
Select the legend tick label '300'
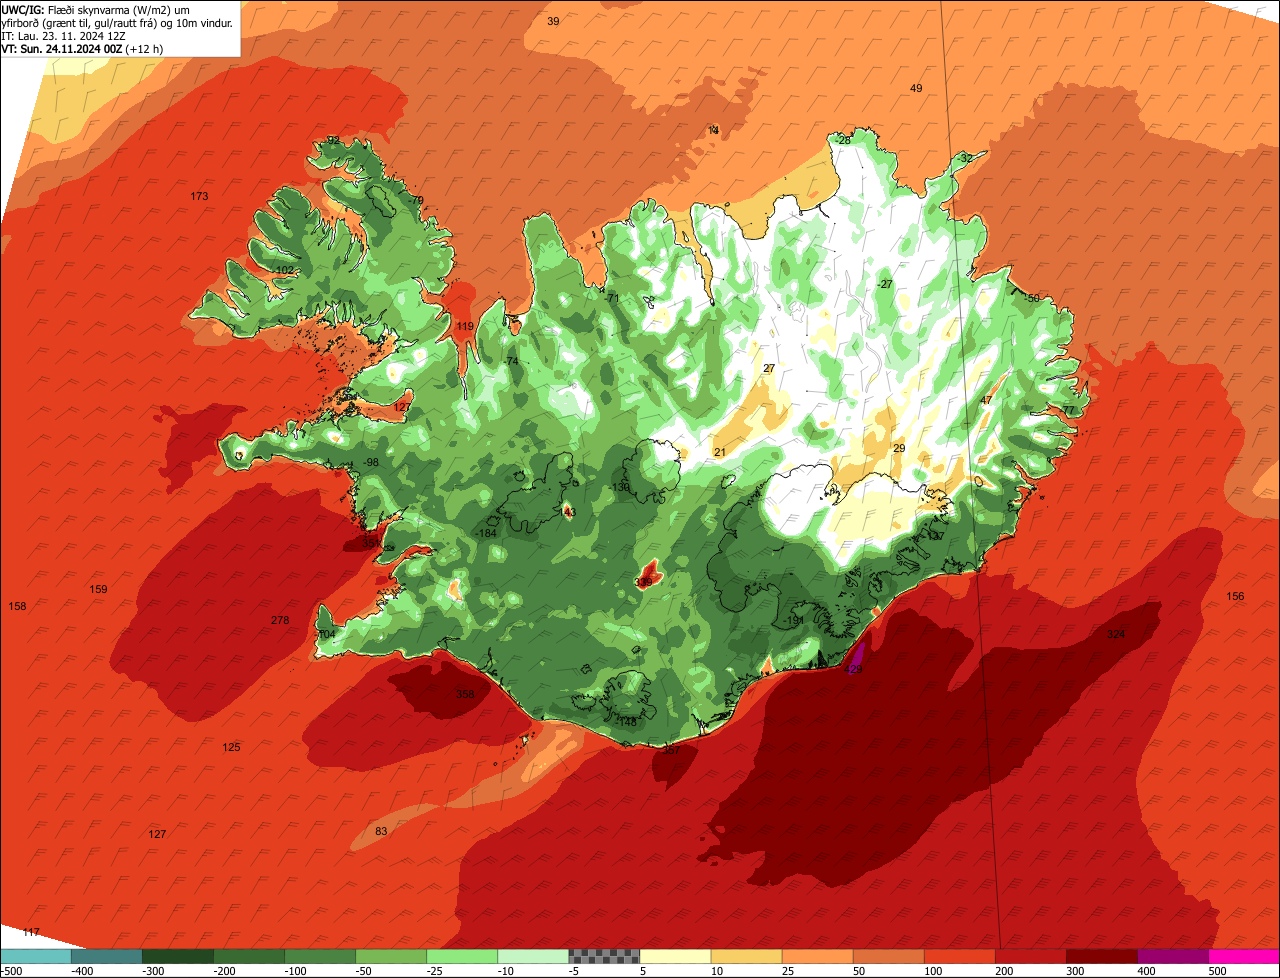(1074, 971)
